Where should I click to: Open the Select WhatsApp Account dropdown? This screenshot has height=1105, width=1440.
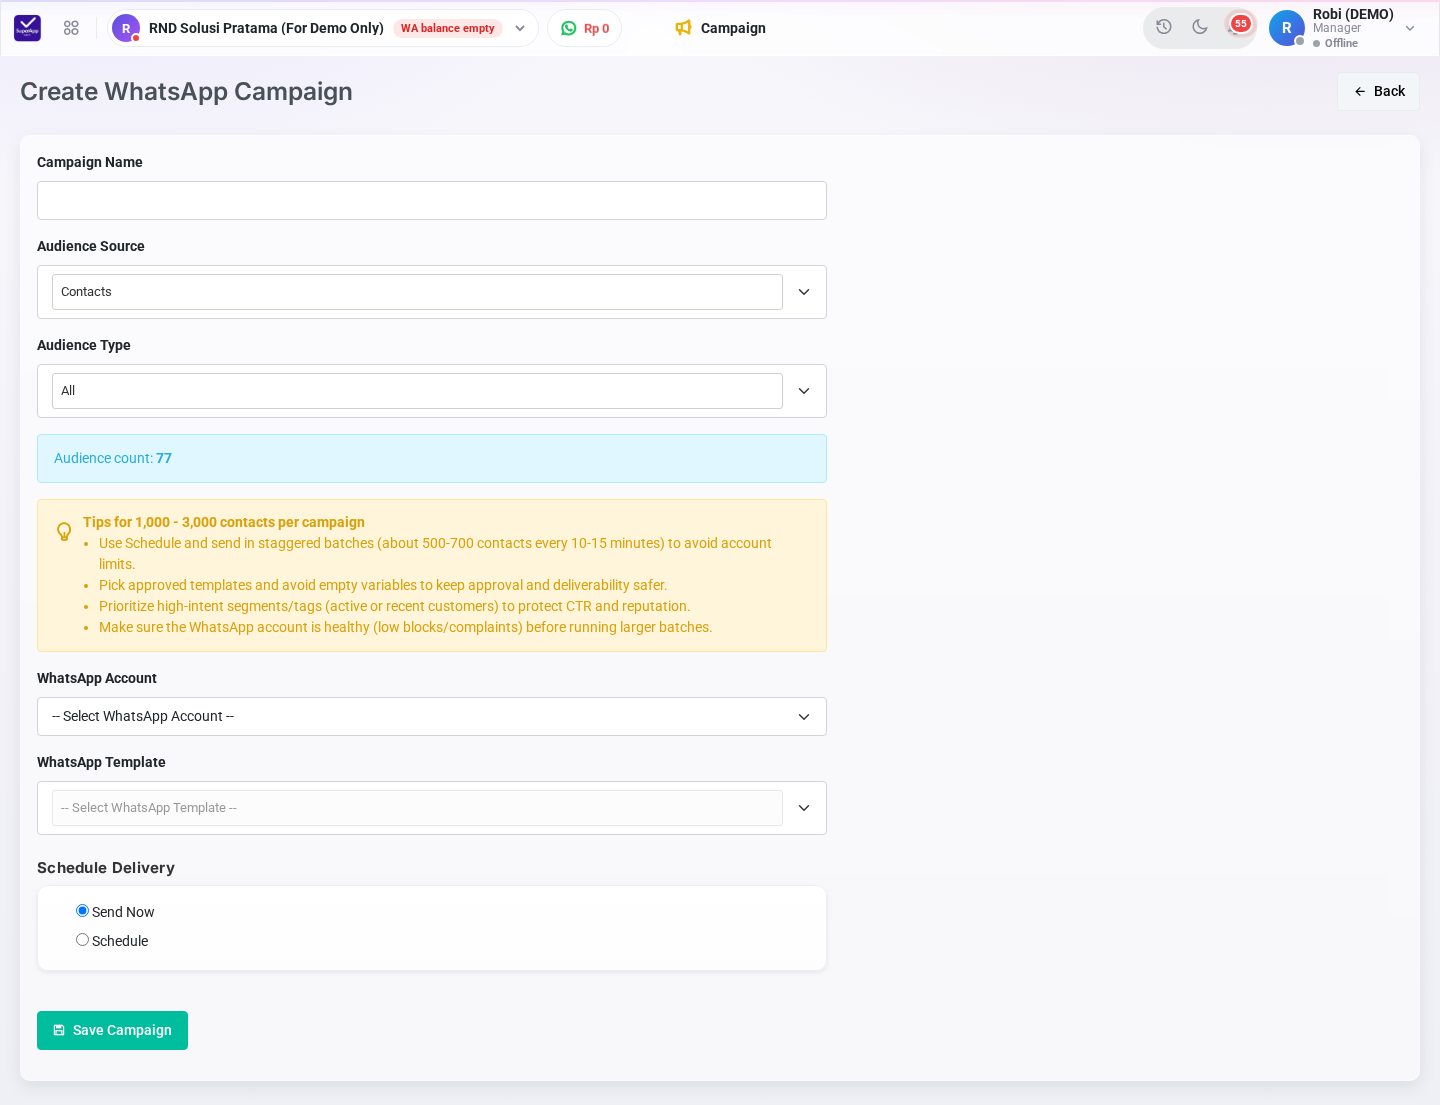coord(432,716)
